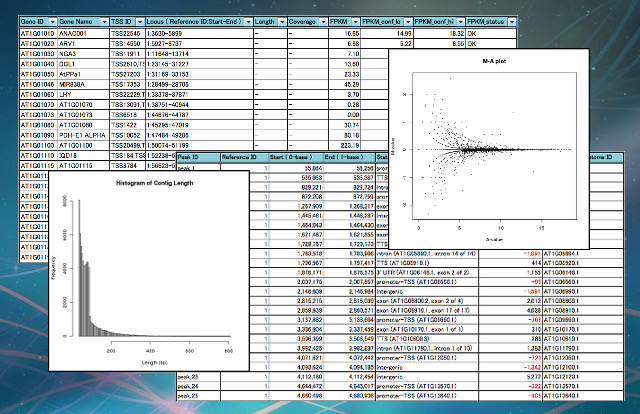This screenshot has height=414, width=640.
Task: Select gene name cell ARV1
Action: 83,44
